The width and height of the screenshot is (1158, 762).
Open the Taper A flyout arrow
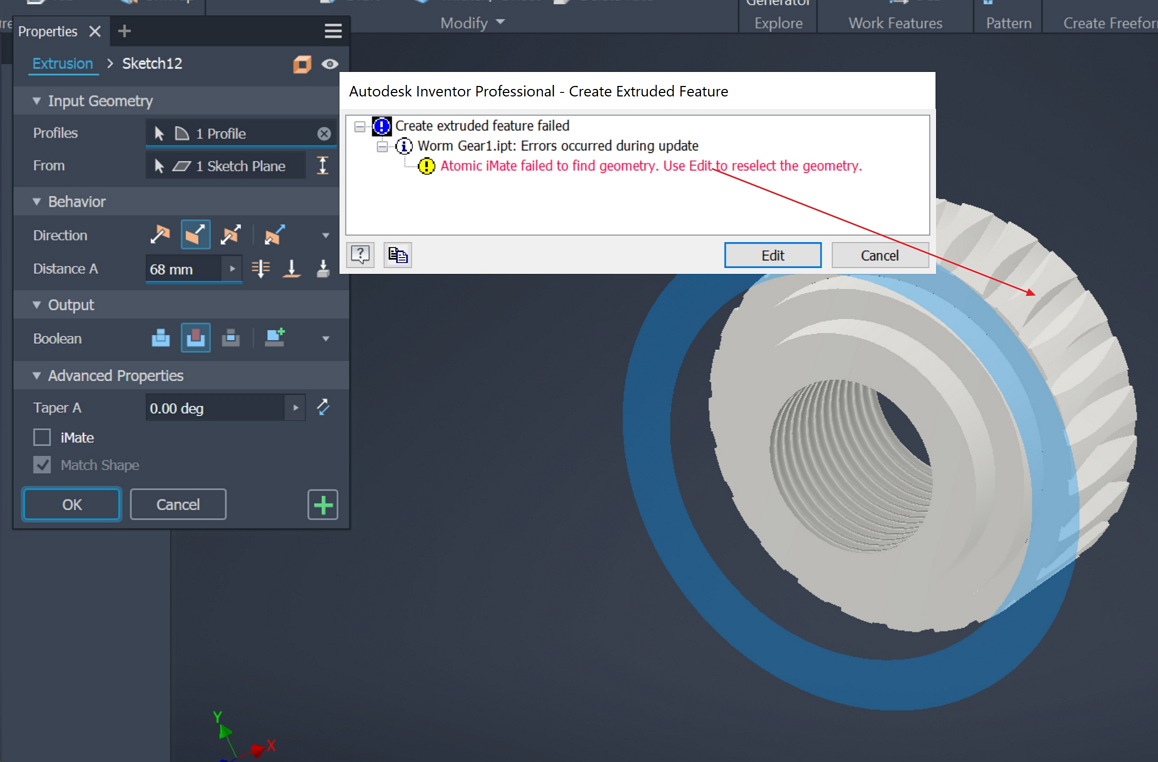295,408
